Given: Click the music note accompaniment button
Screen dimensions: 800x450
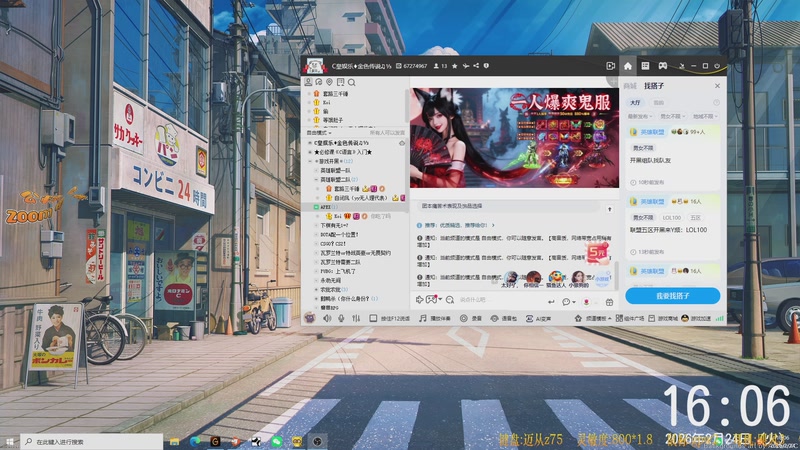Looking at the screenshot, I should click(435, 318).
